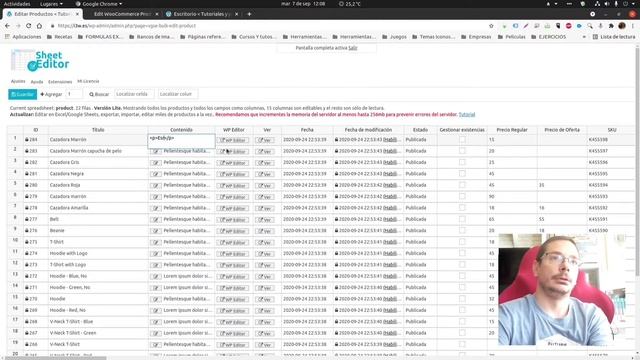Viewport: 640px width, 360px height.
Task: Toggle Gestionar existencias for Cazadora Roja
Action: point(462,185)
